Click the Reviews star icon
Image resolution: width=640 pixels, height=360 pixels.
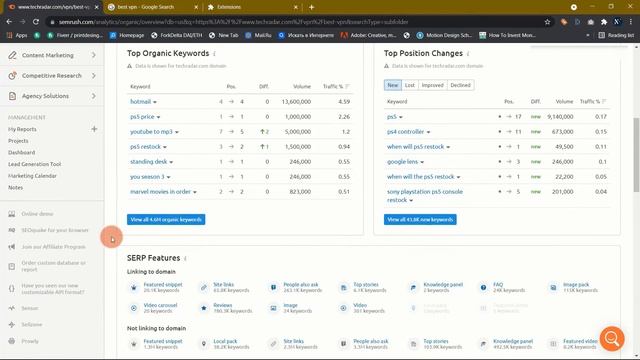pos(204,308)
